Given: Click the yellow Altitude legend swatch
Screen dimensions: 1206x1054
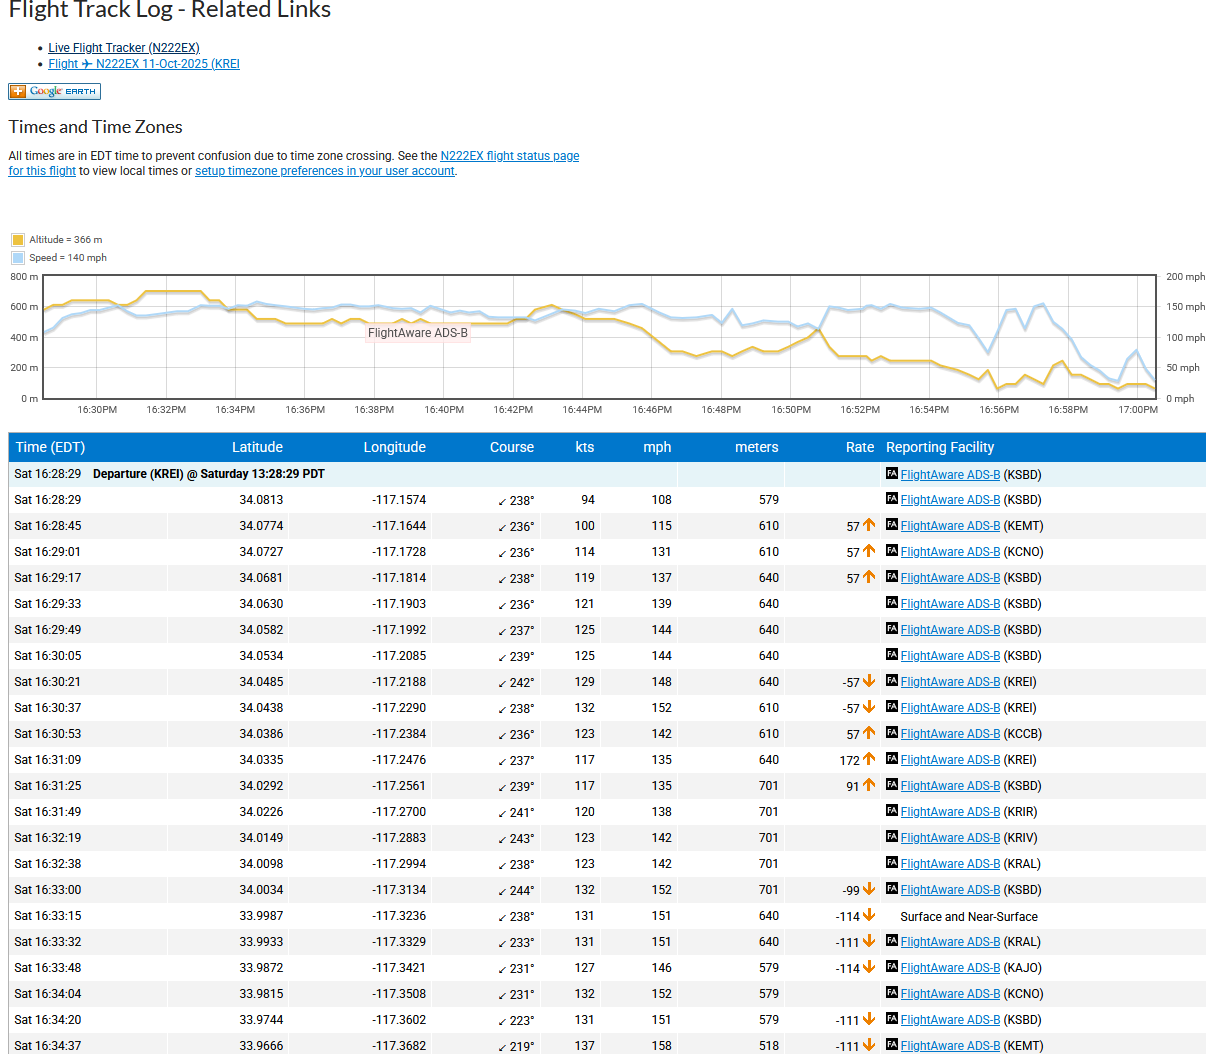Looking at the screenshot, I should click(18, 240).
